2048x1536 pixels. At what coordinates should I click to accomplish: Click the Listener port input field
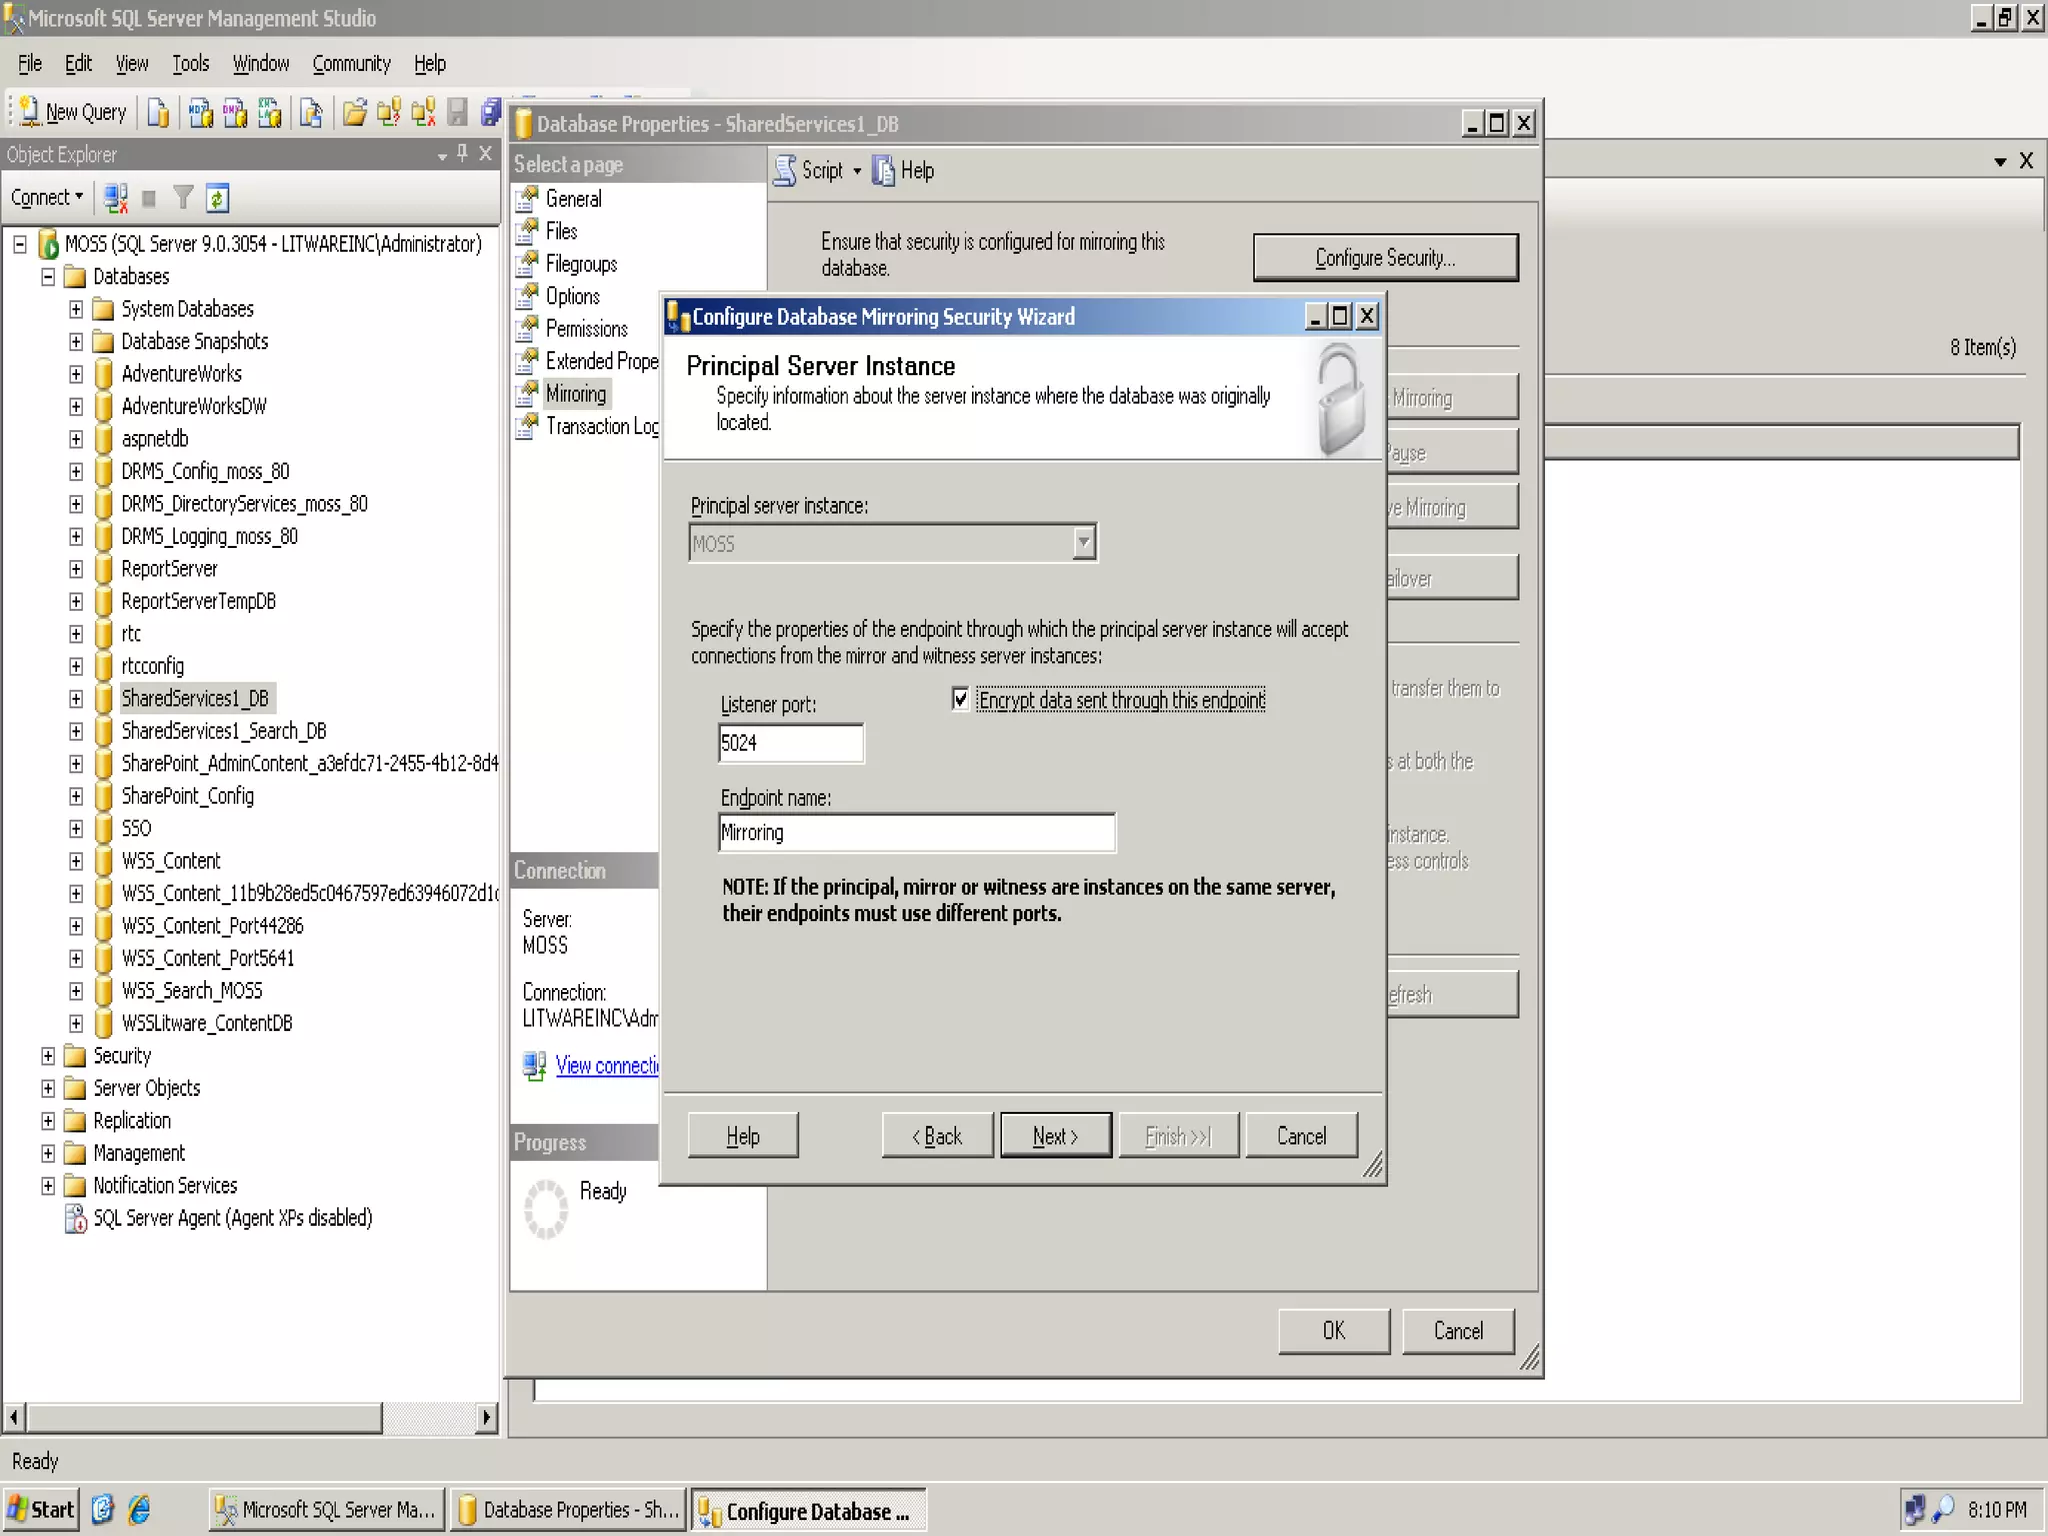790,743
